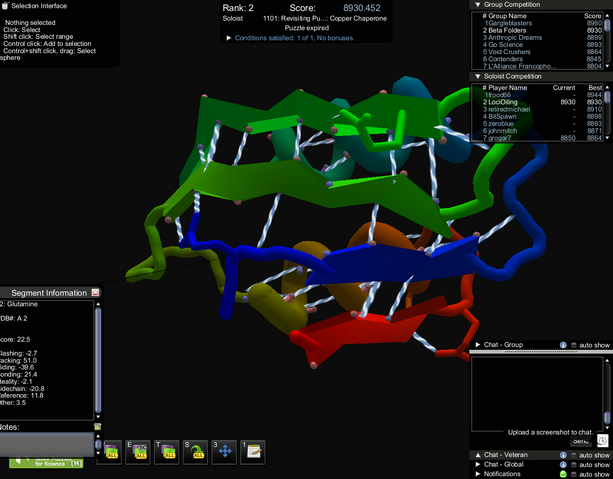Expand the Notifications section
Screen dimensions: 613x479
pyautogui.click(x=477, y=474)
